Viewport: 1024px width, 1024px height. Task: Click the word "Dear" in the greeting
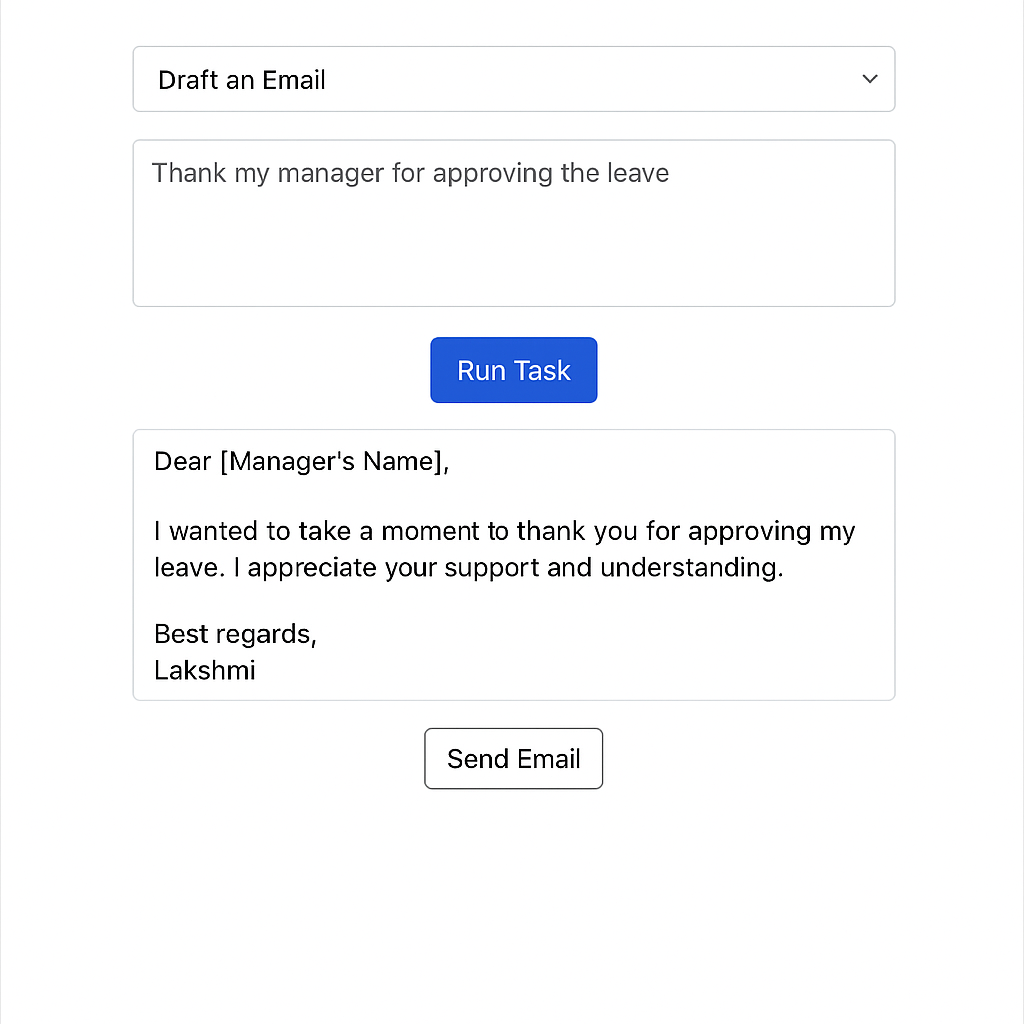tap(183, 461)
